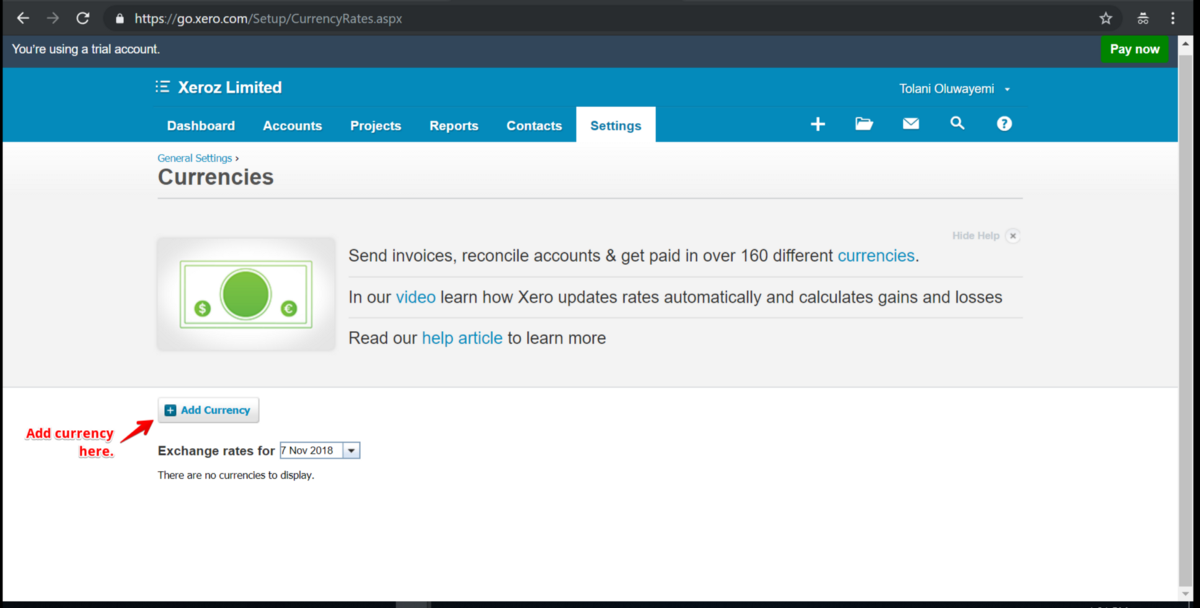
Task: Reload the page with refresh icon
Action: pos(83,18)
